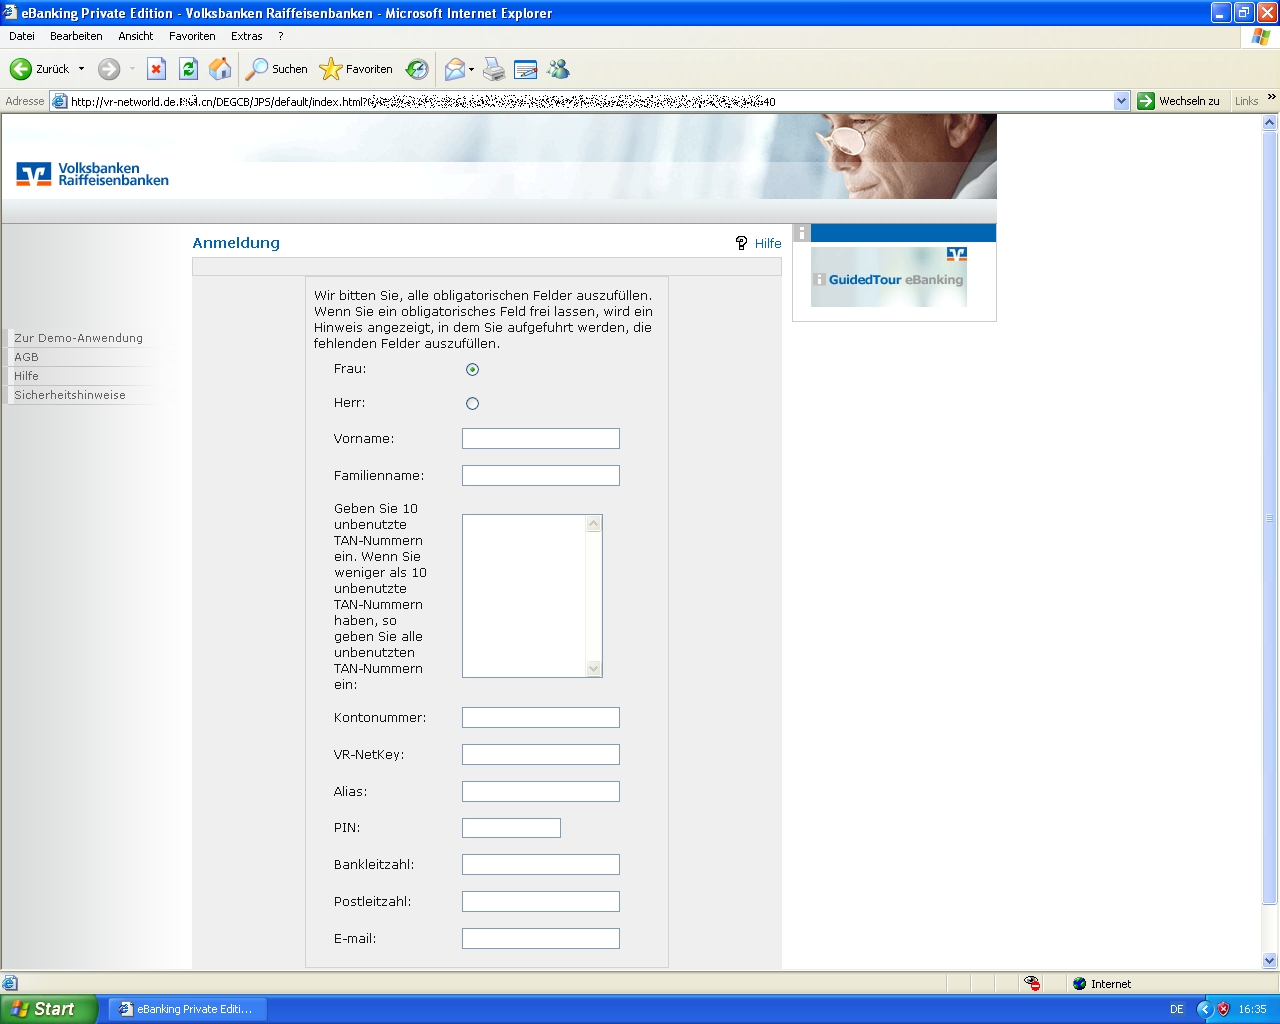Select the Frau radio button
The width and height of the screenshot is (1280, 1024).
point(473,370)
